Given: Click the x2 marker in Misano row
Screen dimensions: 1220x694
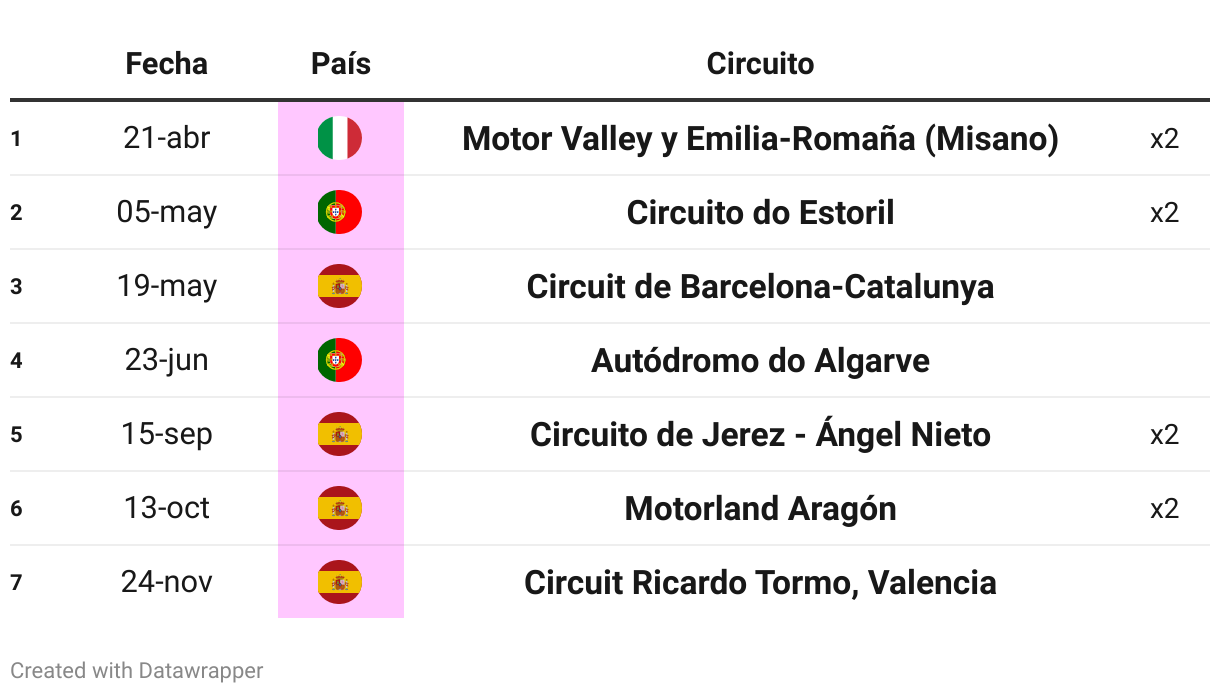Looking at the screenshot, I should pyautogui.click(x=1164, y=138).
